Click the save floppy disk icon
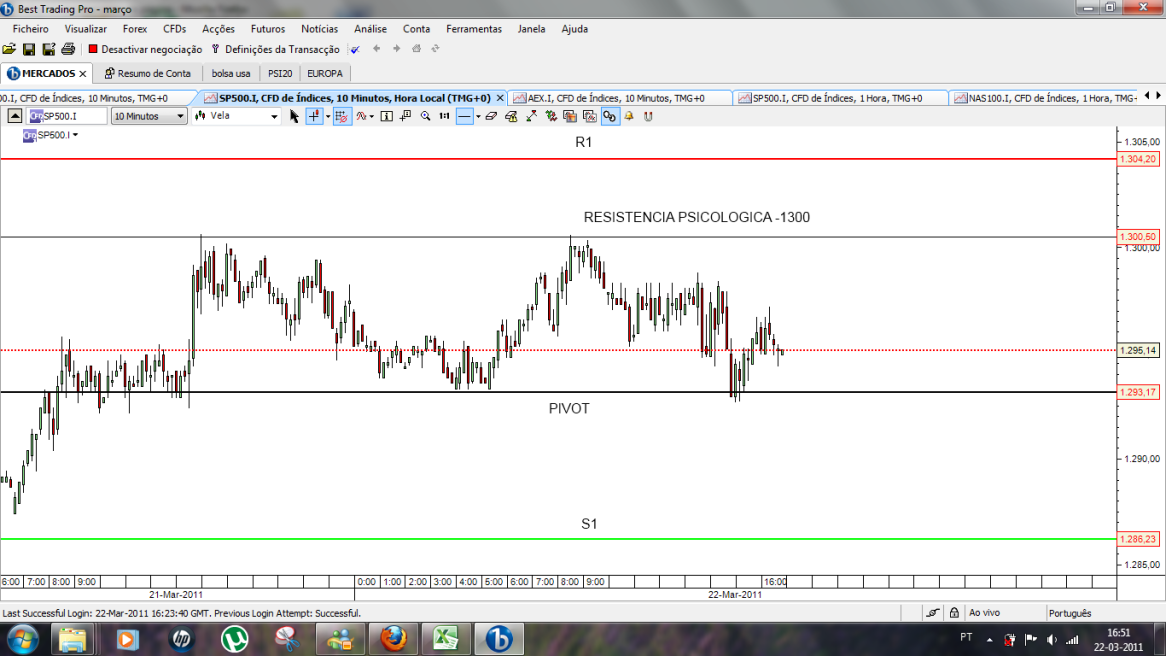1166x656 pixels. tap(29, 49)
